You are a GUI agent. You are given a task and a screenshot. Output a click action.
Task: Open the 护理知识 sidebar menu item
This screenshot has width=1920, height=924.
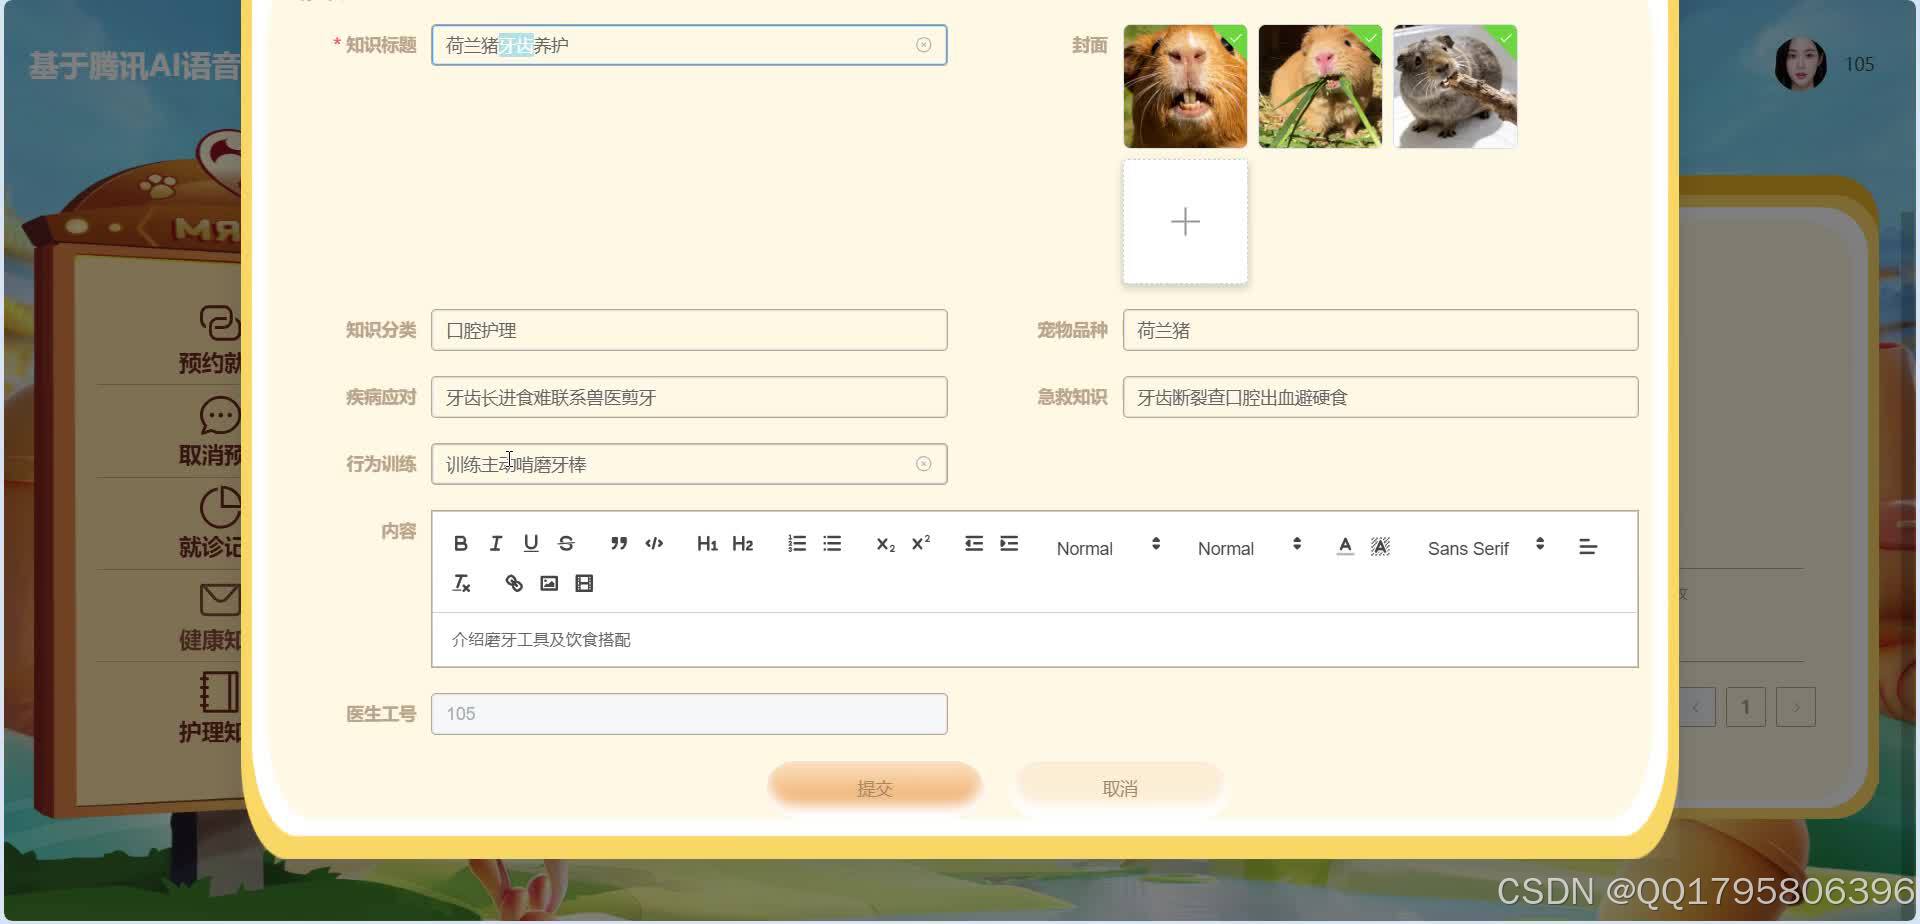[x=210, y=708]
